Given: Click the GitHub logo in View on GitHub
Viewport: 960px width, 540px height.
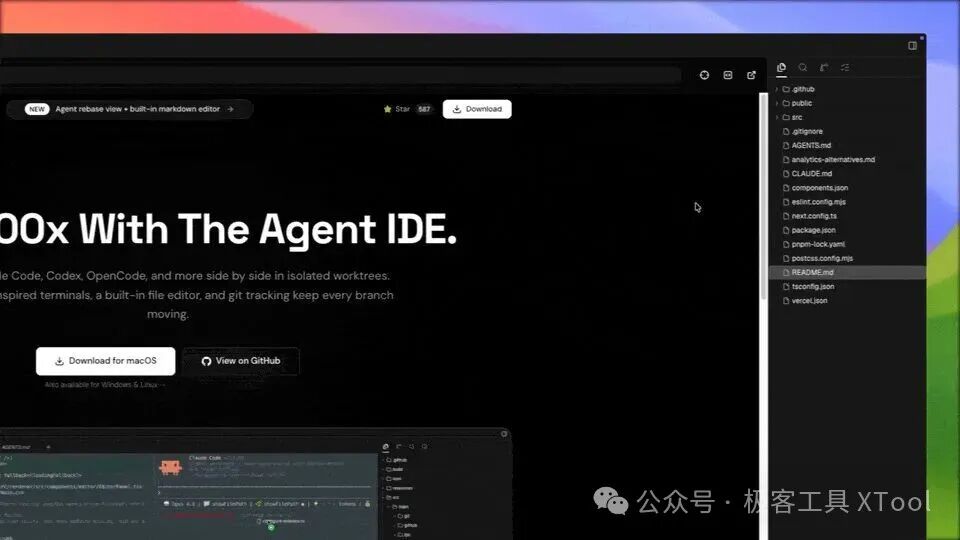Looking at the screenshot, I should [x=206, y=361].
